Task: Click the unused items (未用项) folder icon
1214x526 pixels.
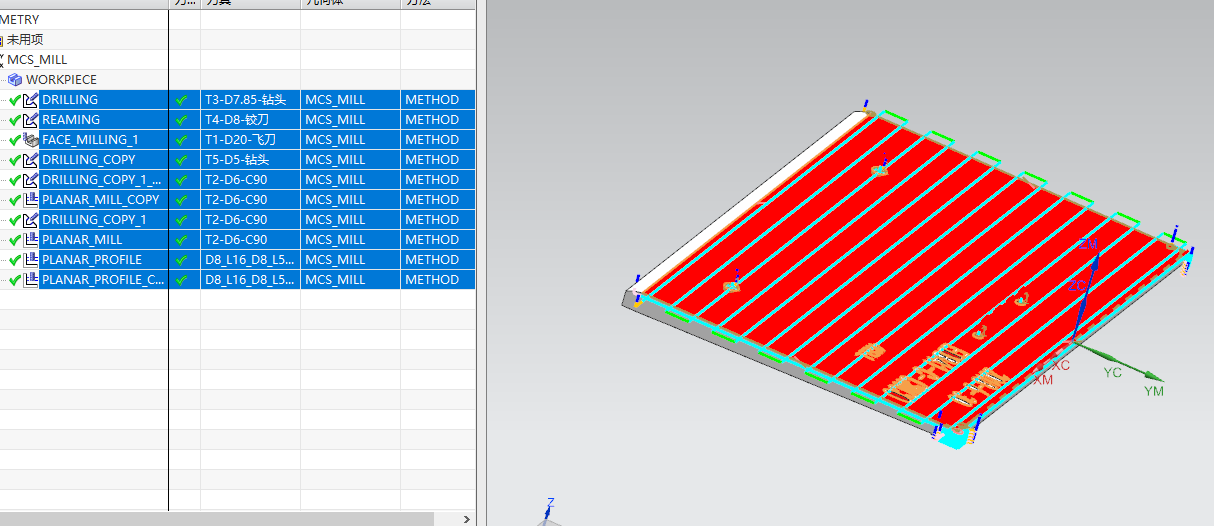Action: 2,40
